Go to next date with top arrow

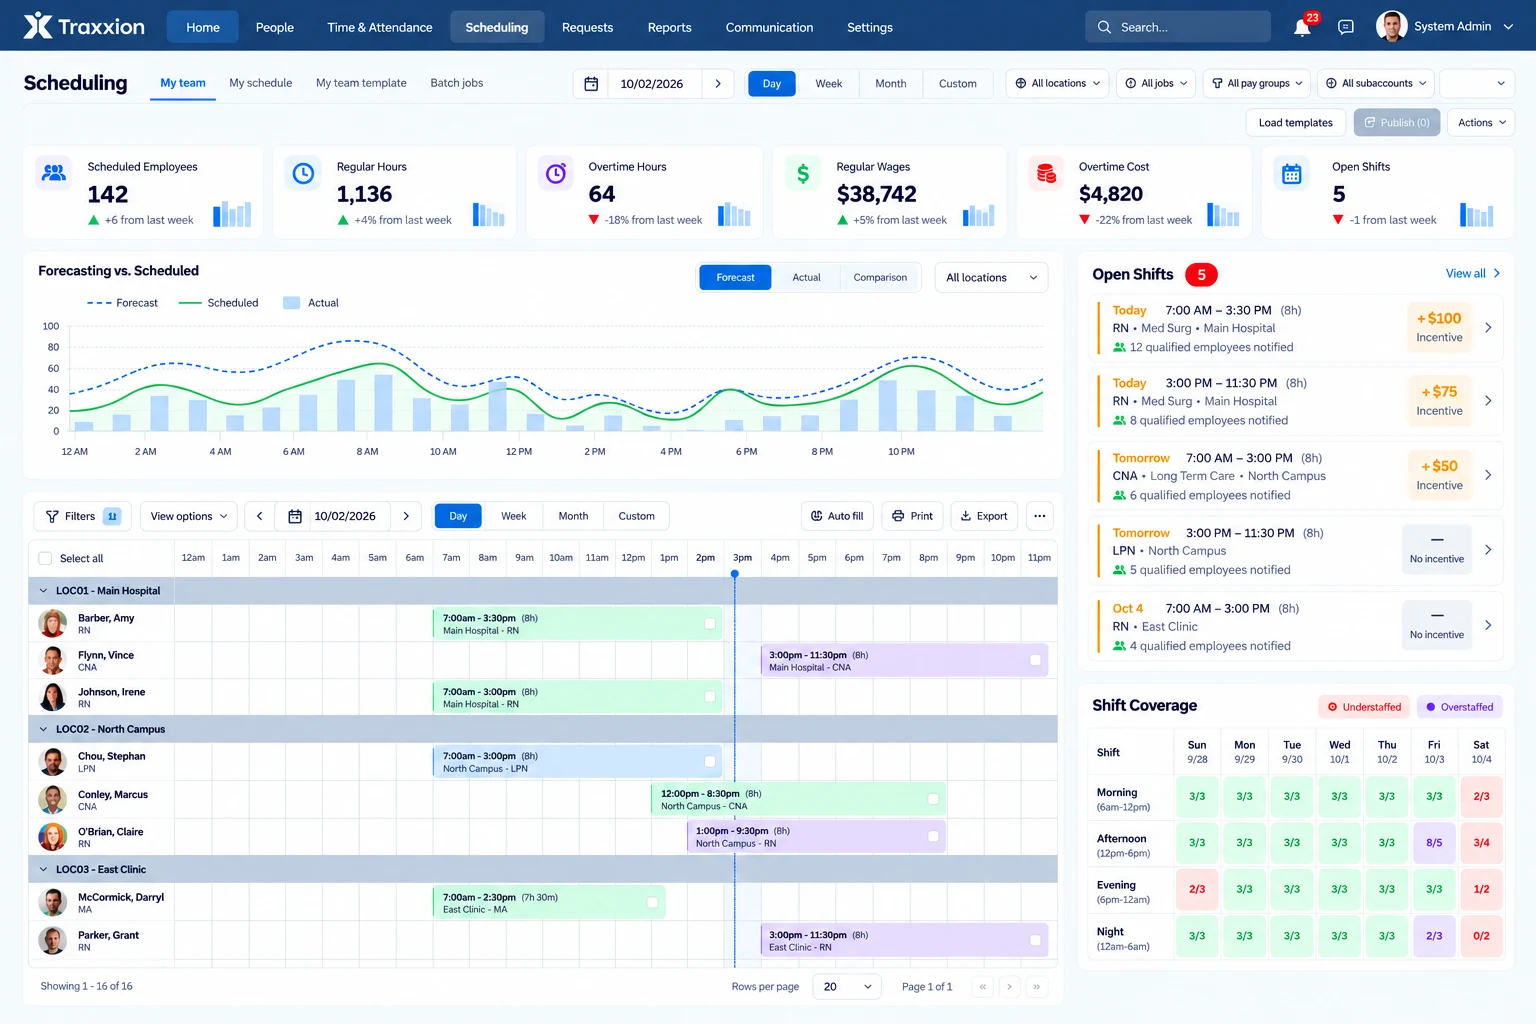click(x=718, y=84)
